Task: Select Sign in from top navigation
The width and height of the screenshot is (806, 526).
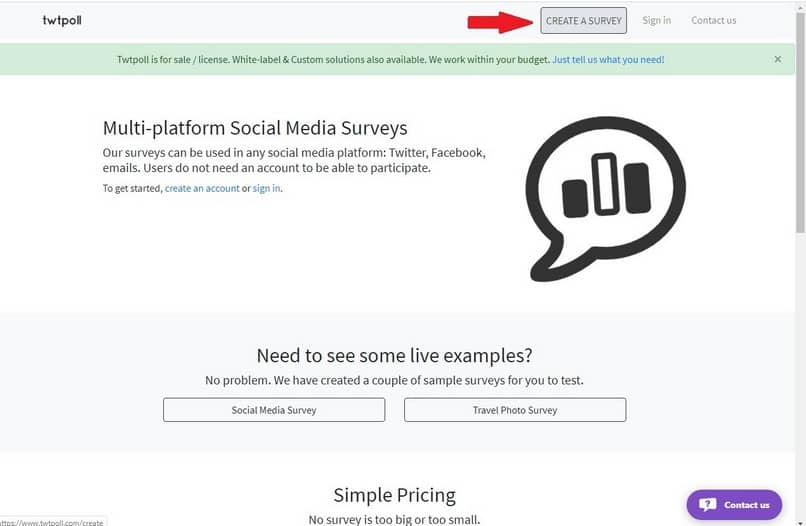Action: (656, 21)
